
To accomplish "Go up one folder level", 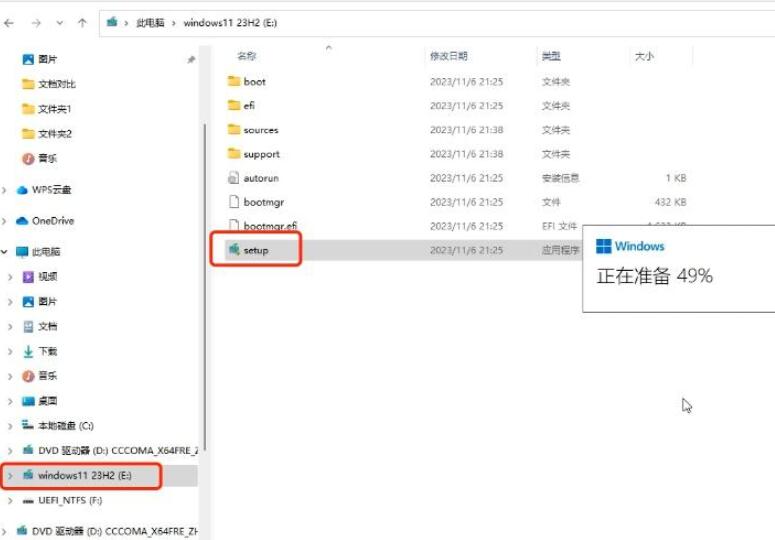I will (x=83, y=23).
